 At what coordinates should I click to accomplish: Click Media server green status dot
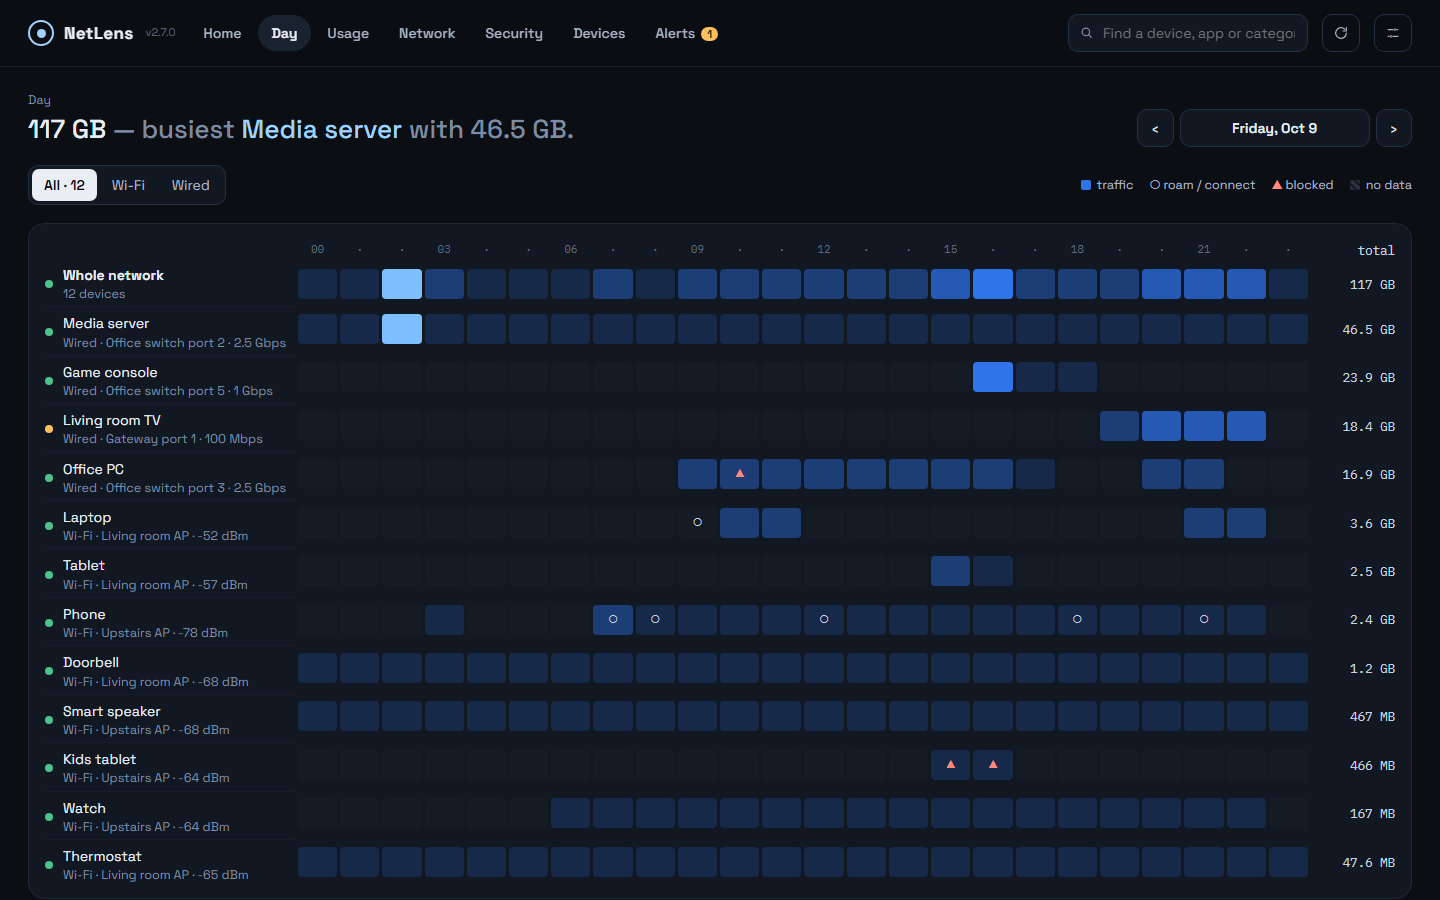coord(49,332)
